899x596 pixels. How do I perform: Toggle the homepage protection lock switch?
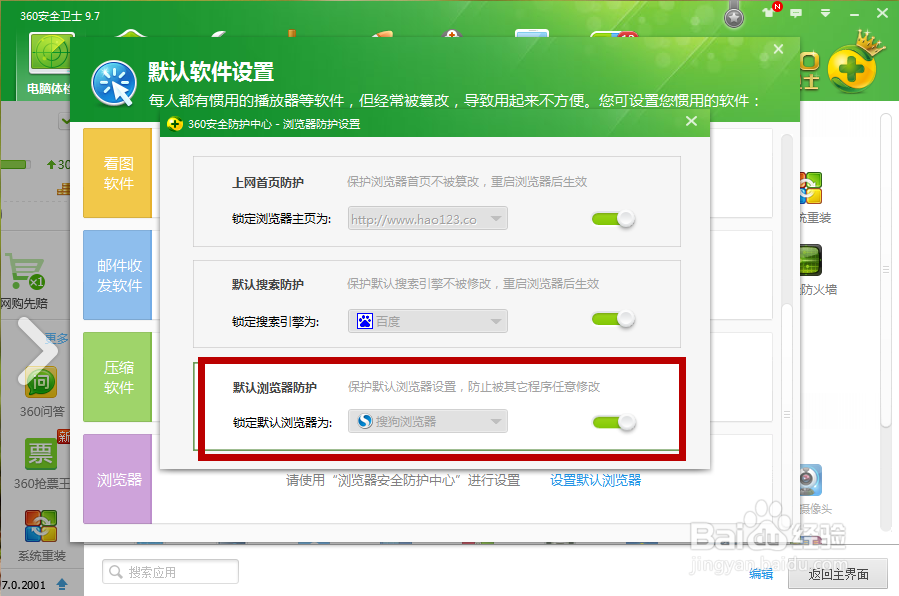(x=613, y=219)
